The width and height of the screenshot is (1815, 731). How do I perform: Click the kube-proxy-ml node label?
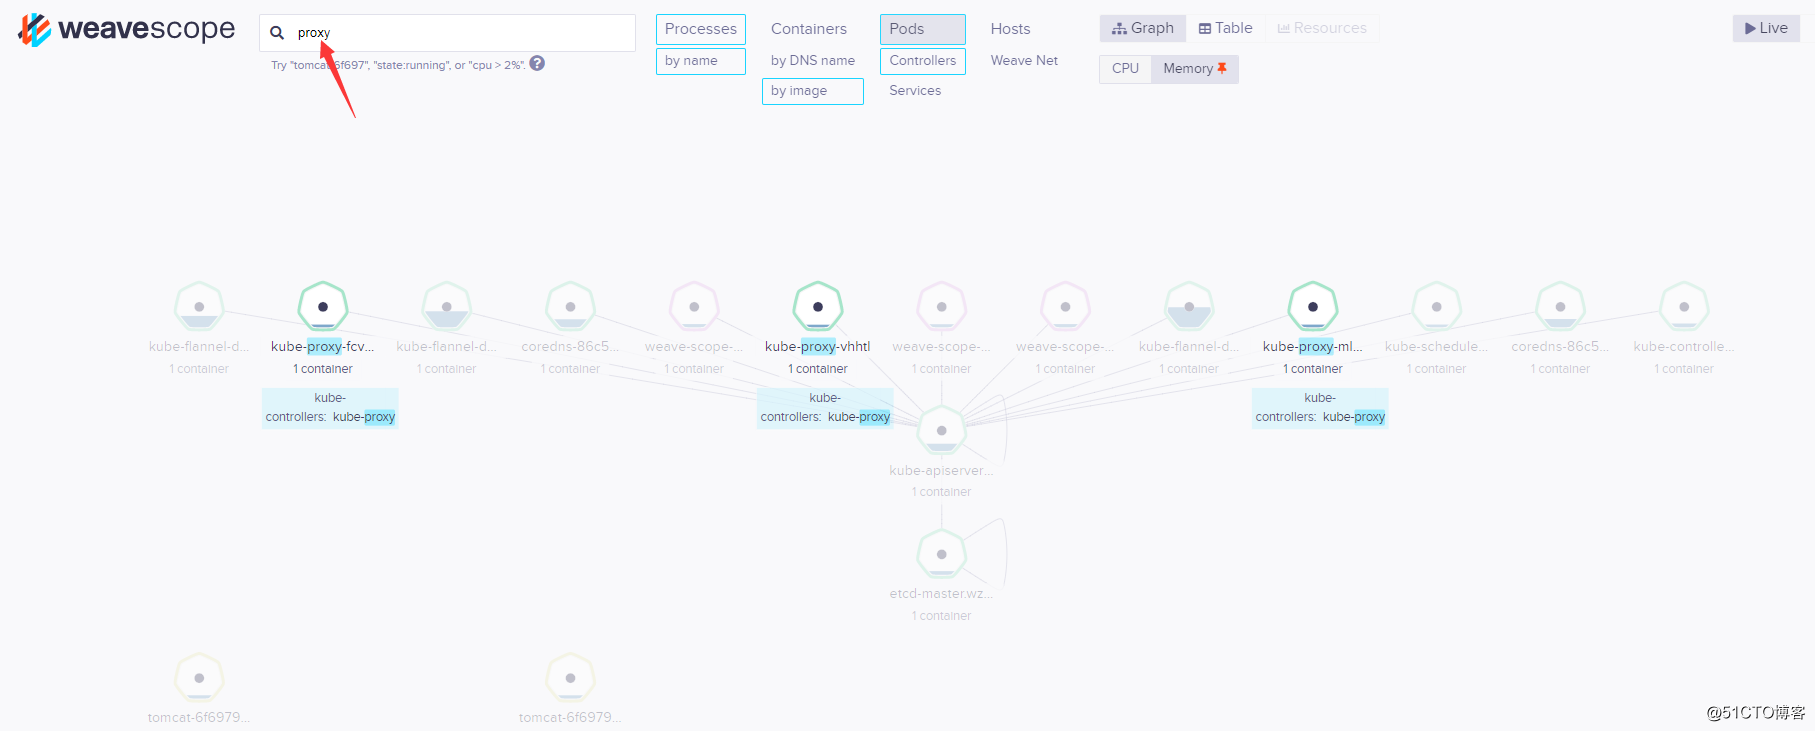click(1313, 347)
